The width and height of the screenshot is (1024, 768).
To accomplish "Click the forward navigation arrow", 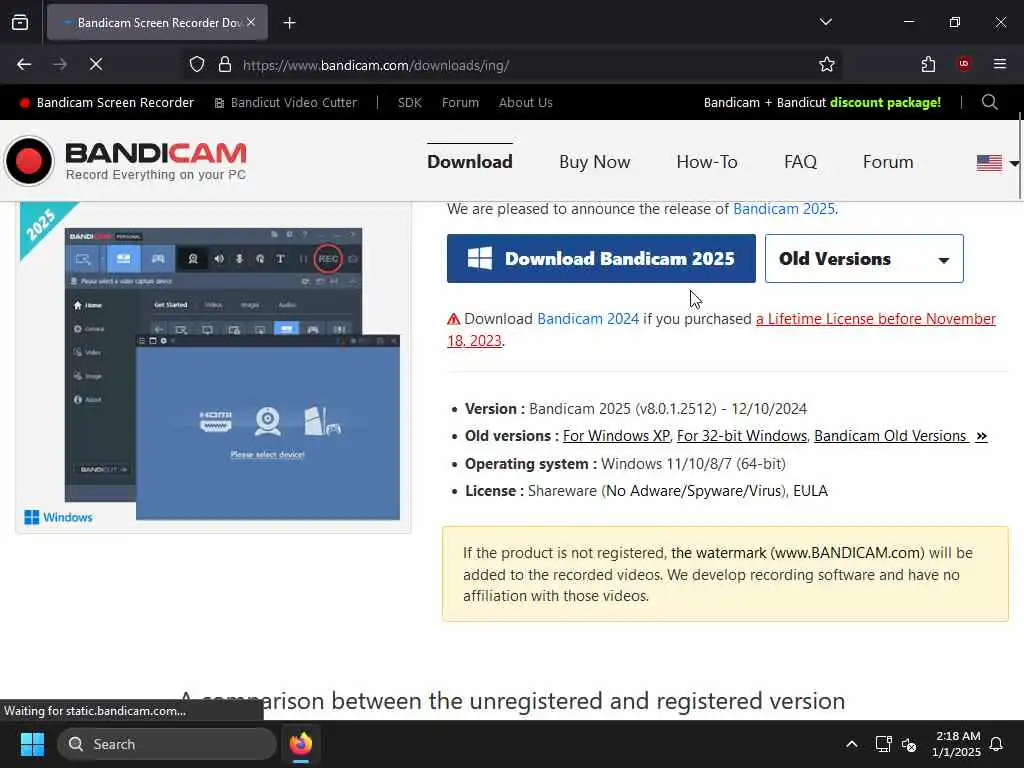I will pos(60,64).
